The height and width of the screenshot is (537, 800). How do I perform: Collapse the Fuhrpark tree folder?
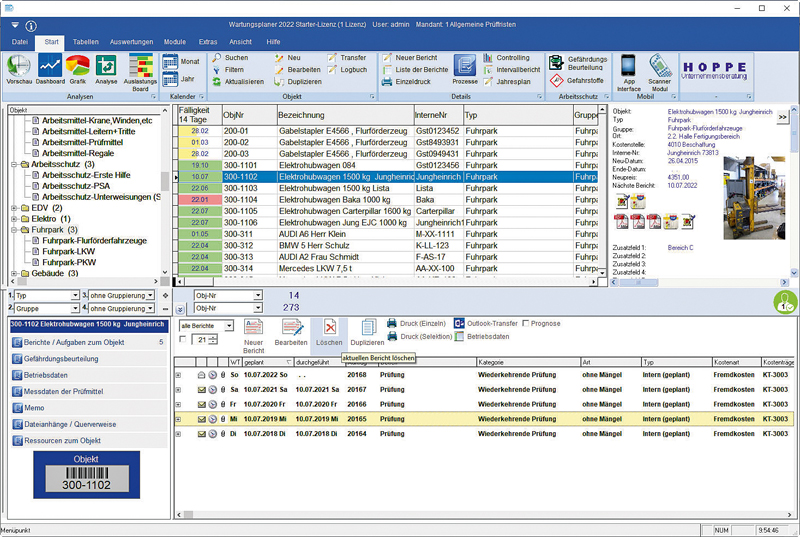point(12,229)
